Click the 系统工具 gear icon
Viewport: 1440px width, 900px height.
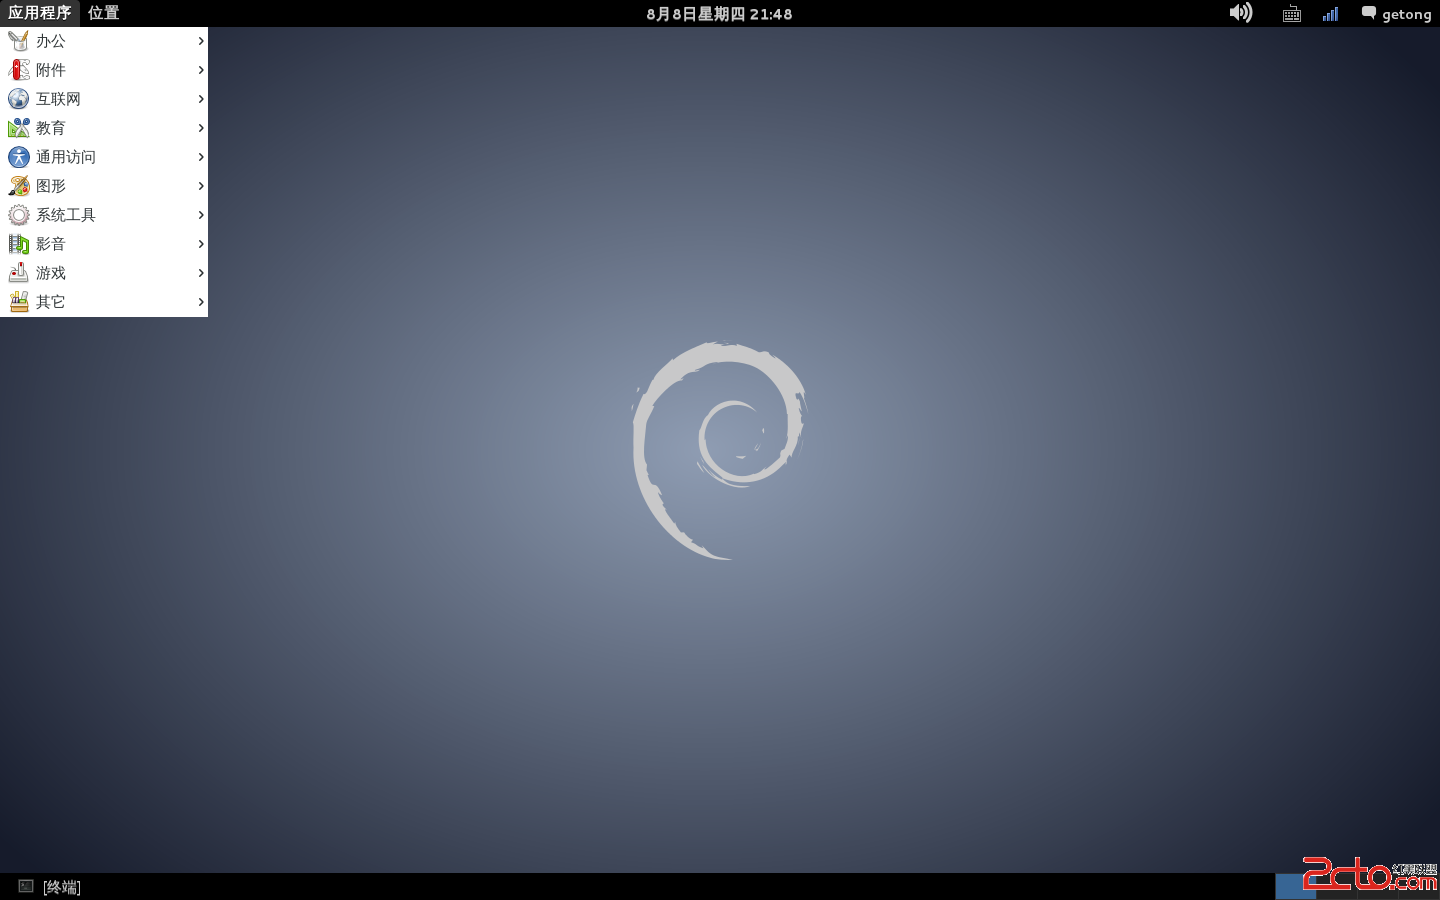click(18, 215)
